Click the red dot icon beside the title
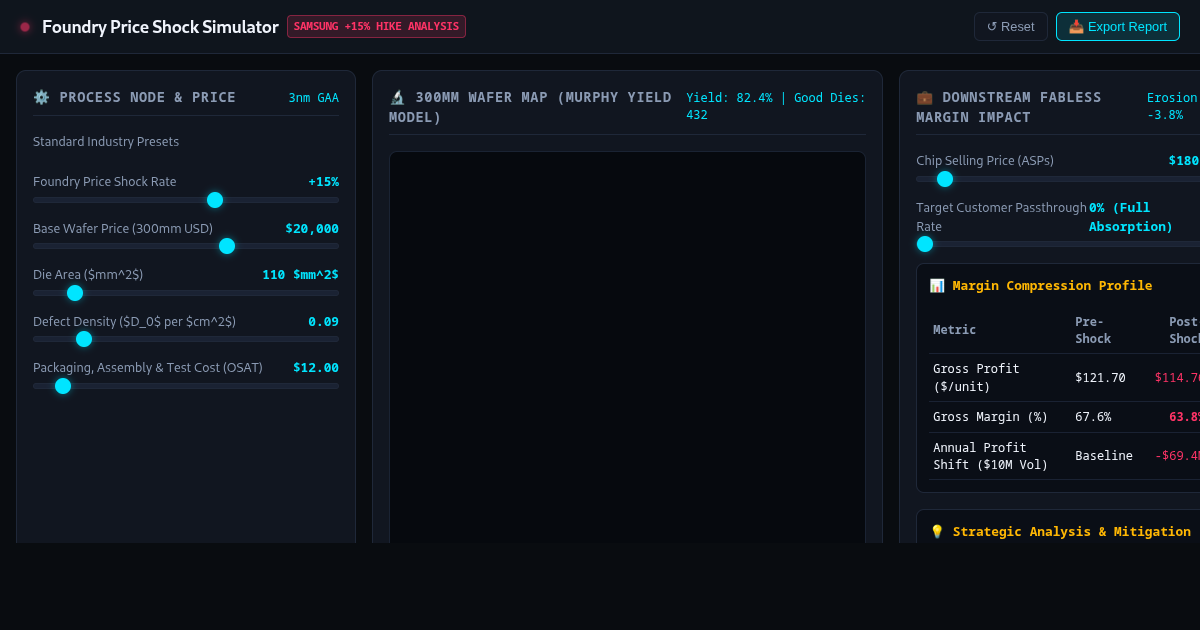 click(x=25, y=27)
